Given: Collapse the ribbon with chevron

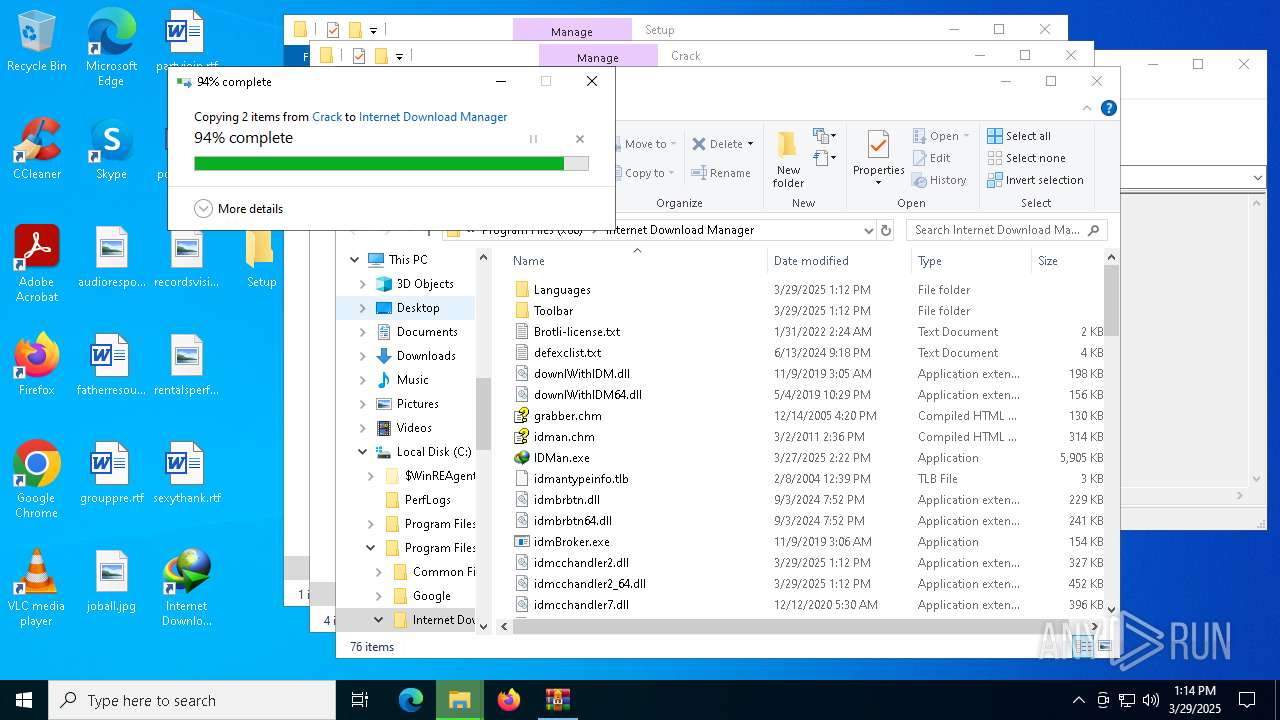Looking at the screenshot, I should 1087,108.
